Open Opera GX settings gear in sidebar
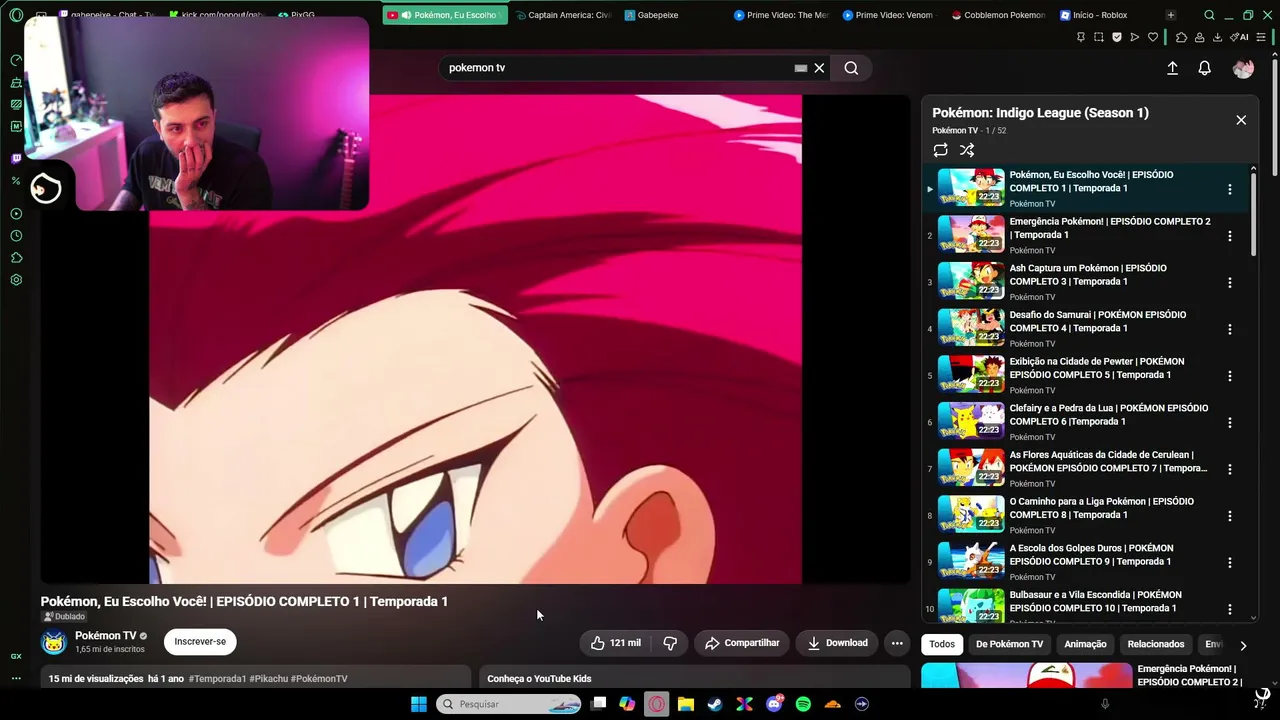The width and height of the screenshot is (1280, 720). pyautogui.click(x=16, y=280)
